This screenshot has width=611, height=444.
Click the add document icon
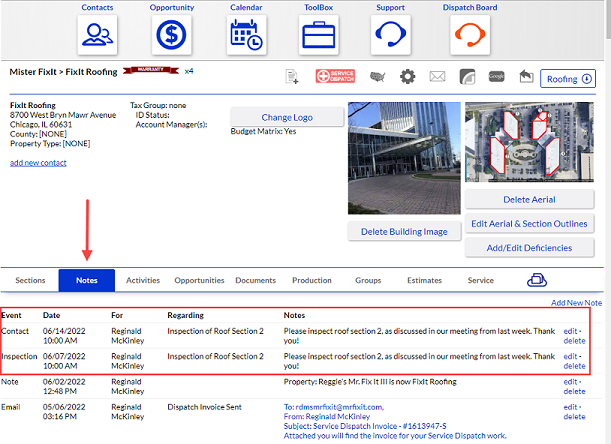click(291, 76)
